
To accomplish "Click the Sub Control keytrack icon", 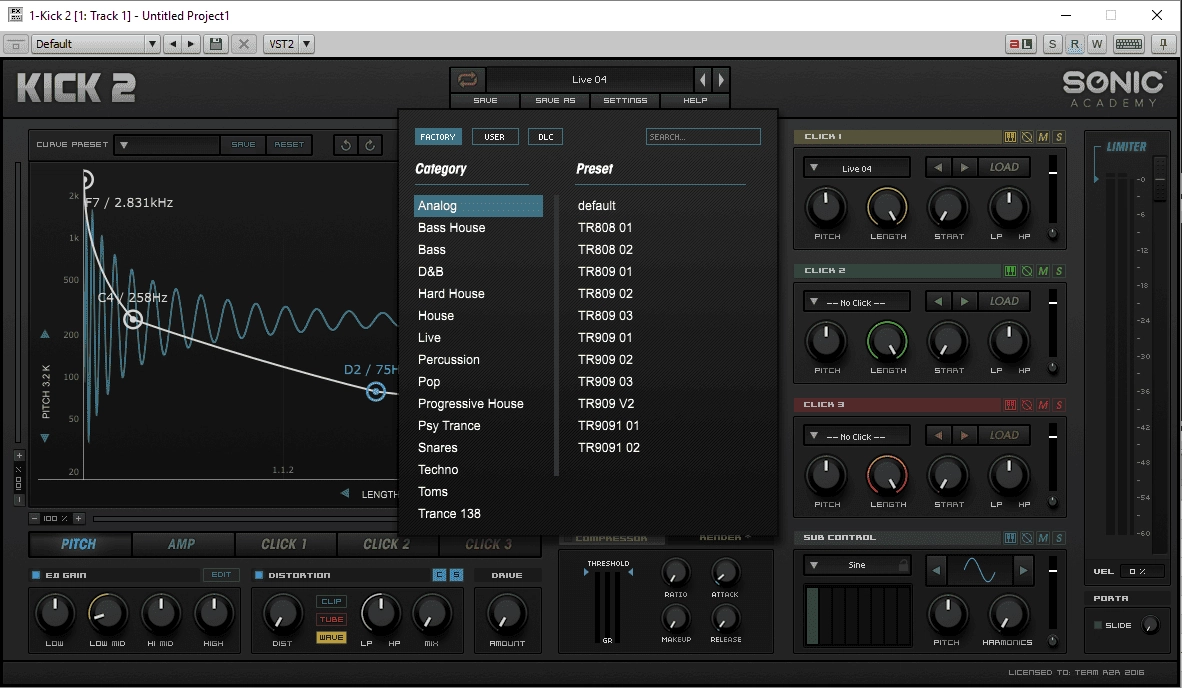I will [x=1010, y=538].
